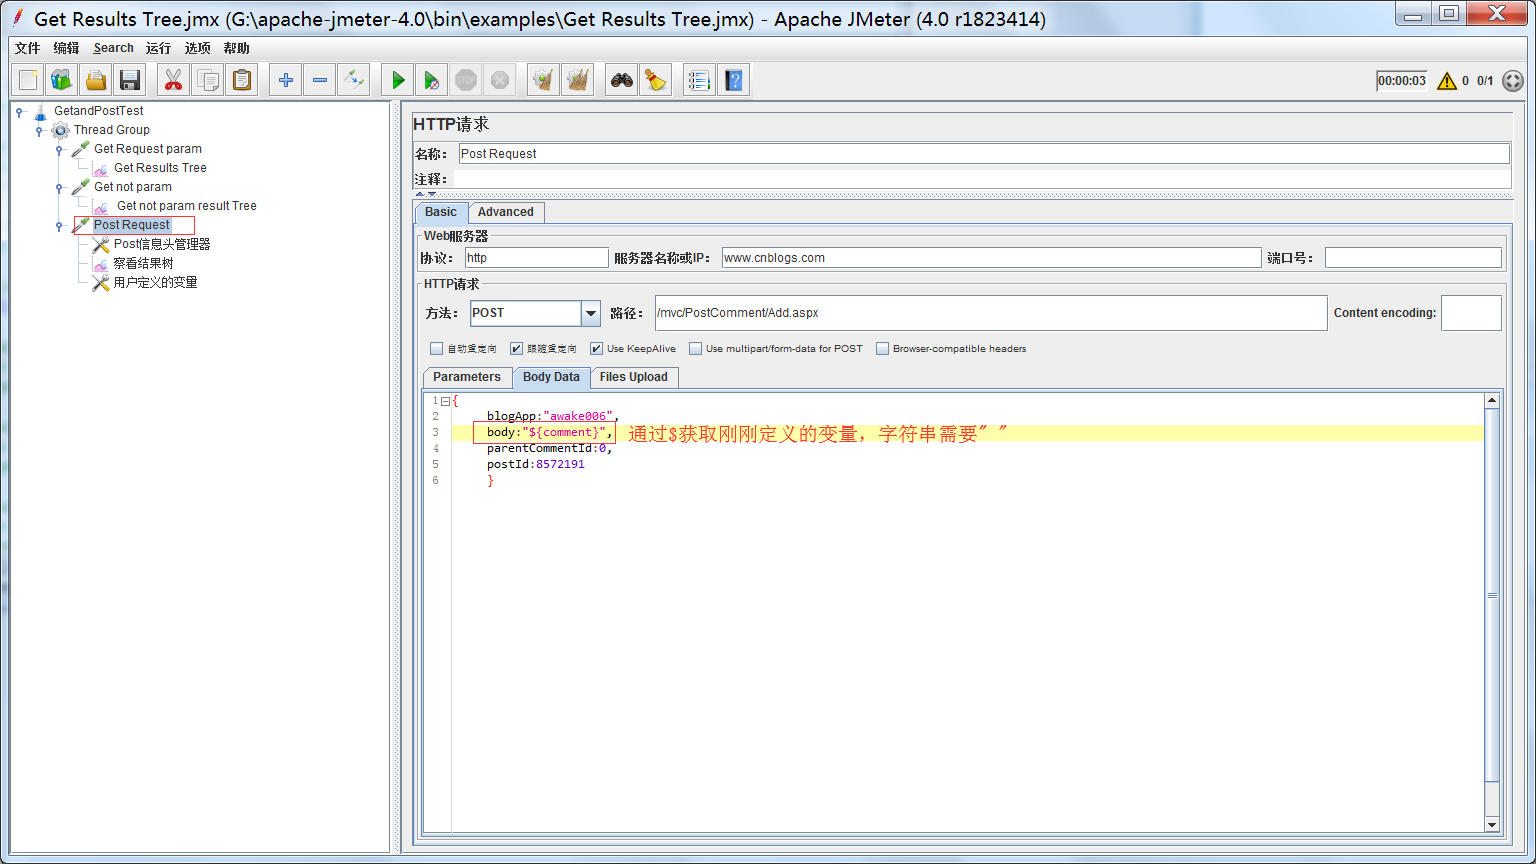Screen dimensions: 1536x864
Task: Click the body data scrollbar down arrow
Action: point(1492,825)
